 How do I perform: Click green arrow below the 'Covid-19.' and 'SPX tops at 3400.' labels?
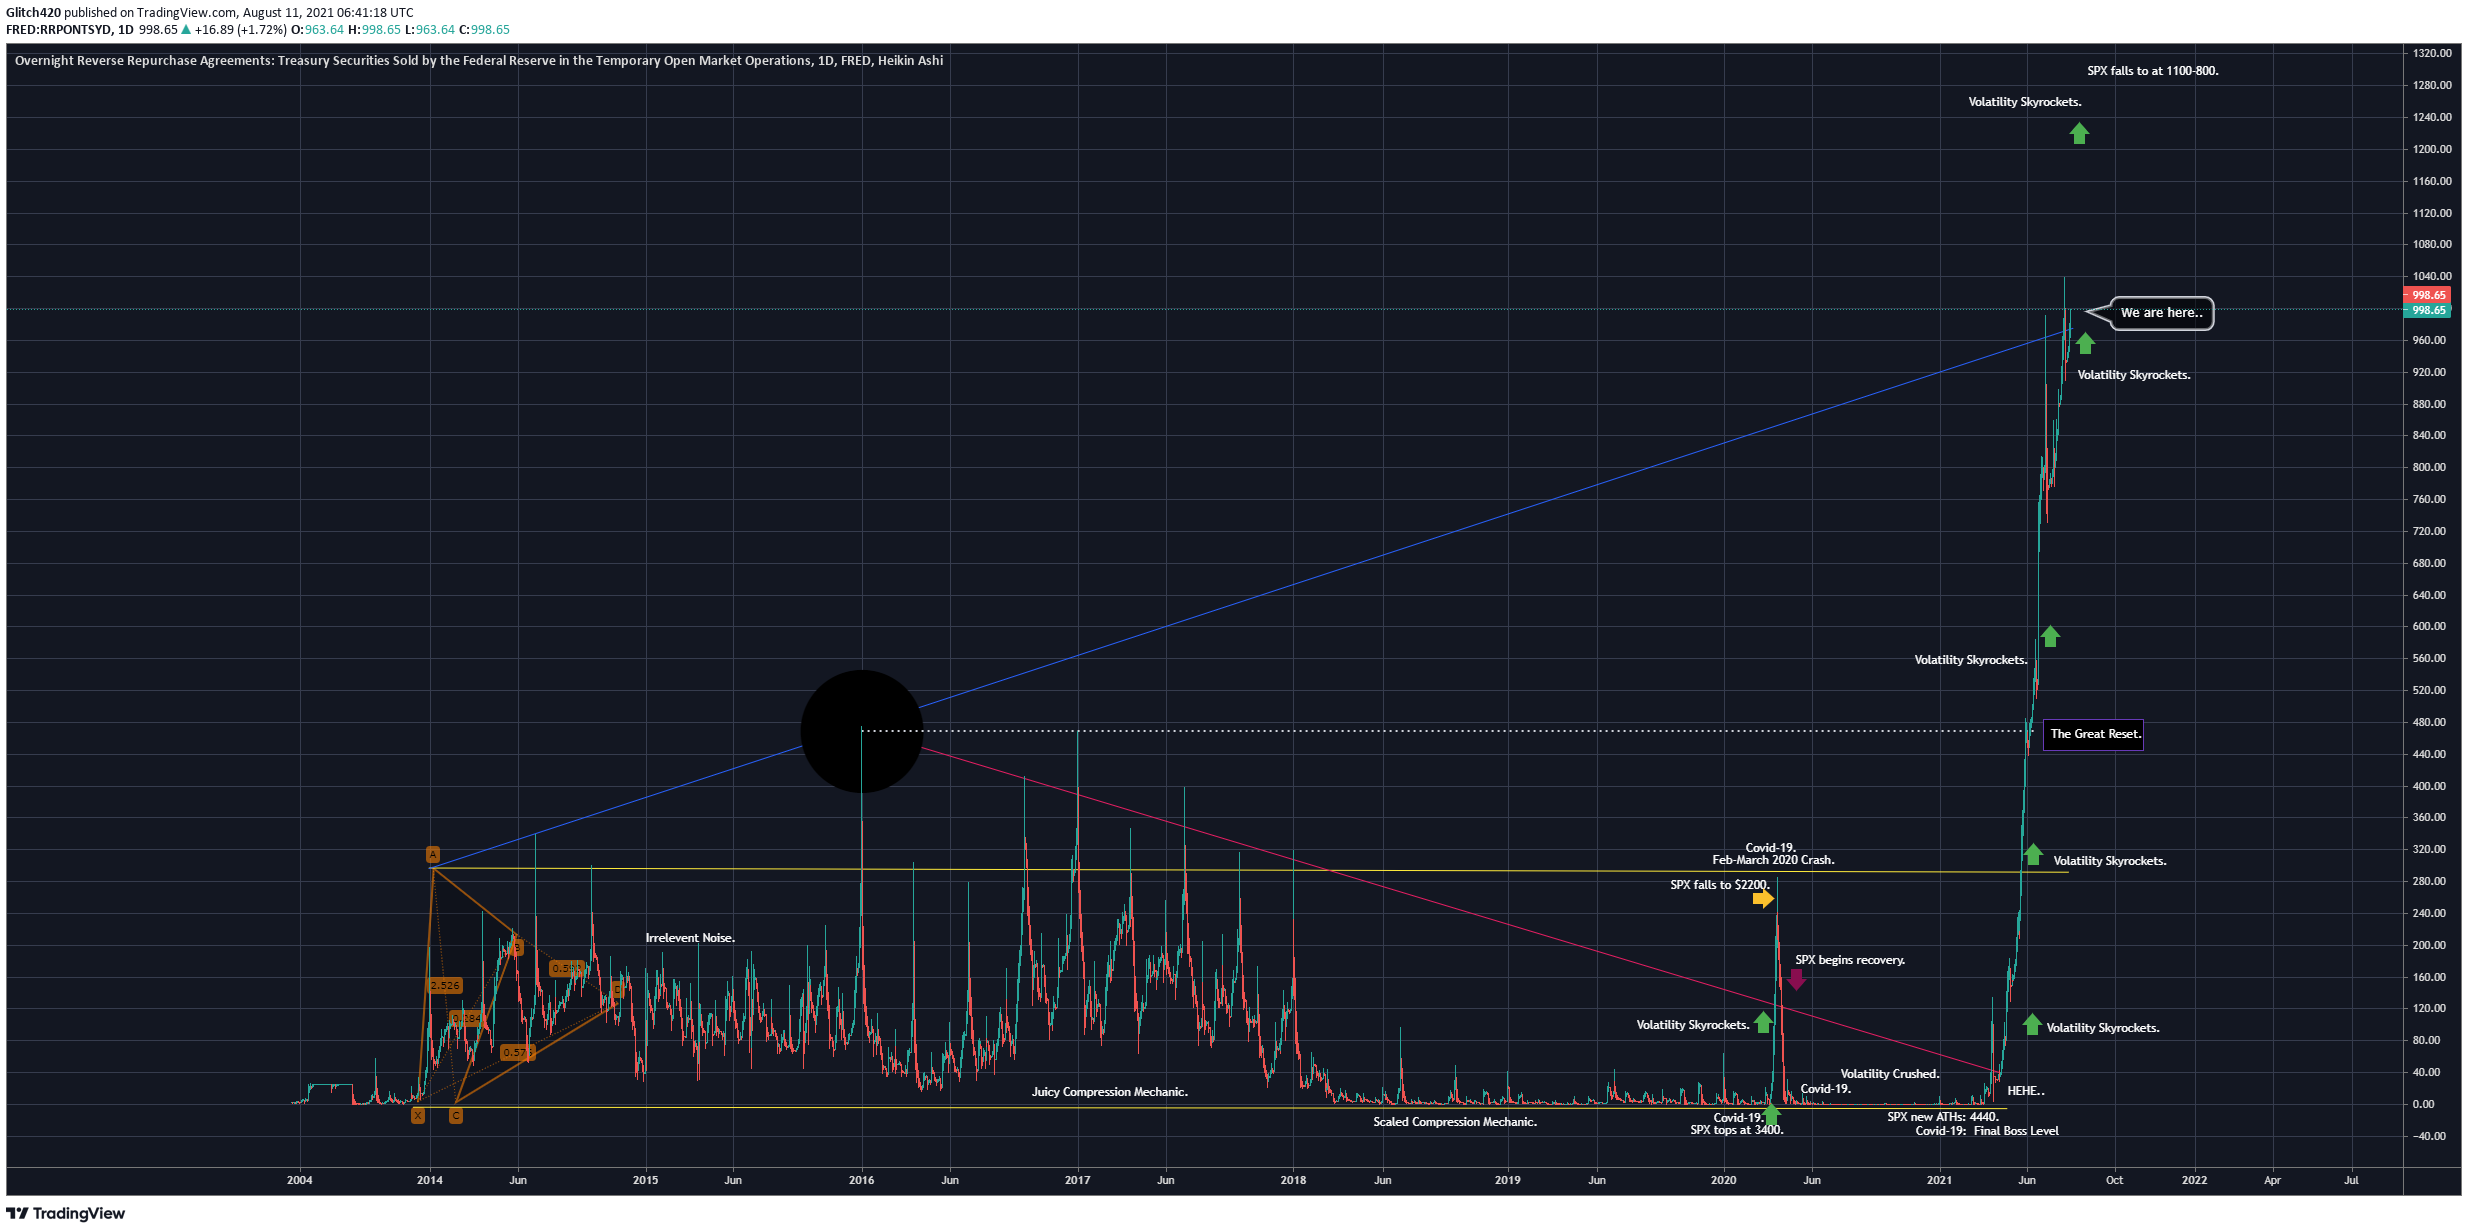pos(1771,1114)
